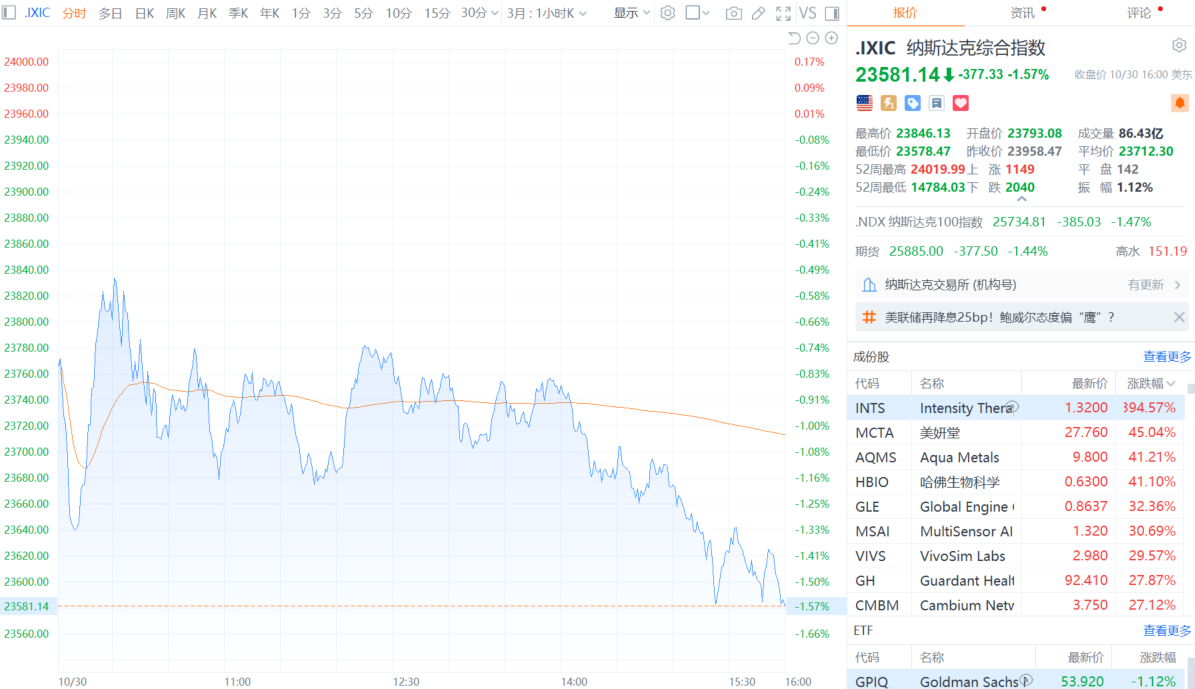This screenshot has height=689, width=1195.
Task: Select the GH Guardant Health row
Action: 1016,580
